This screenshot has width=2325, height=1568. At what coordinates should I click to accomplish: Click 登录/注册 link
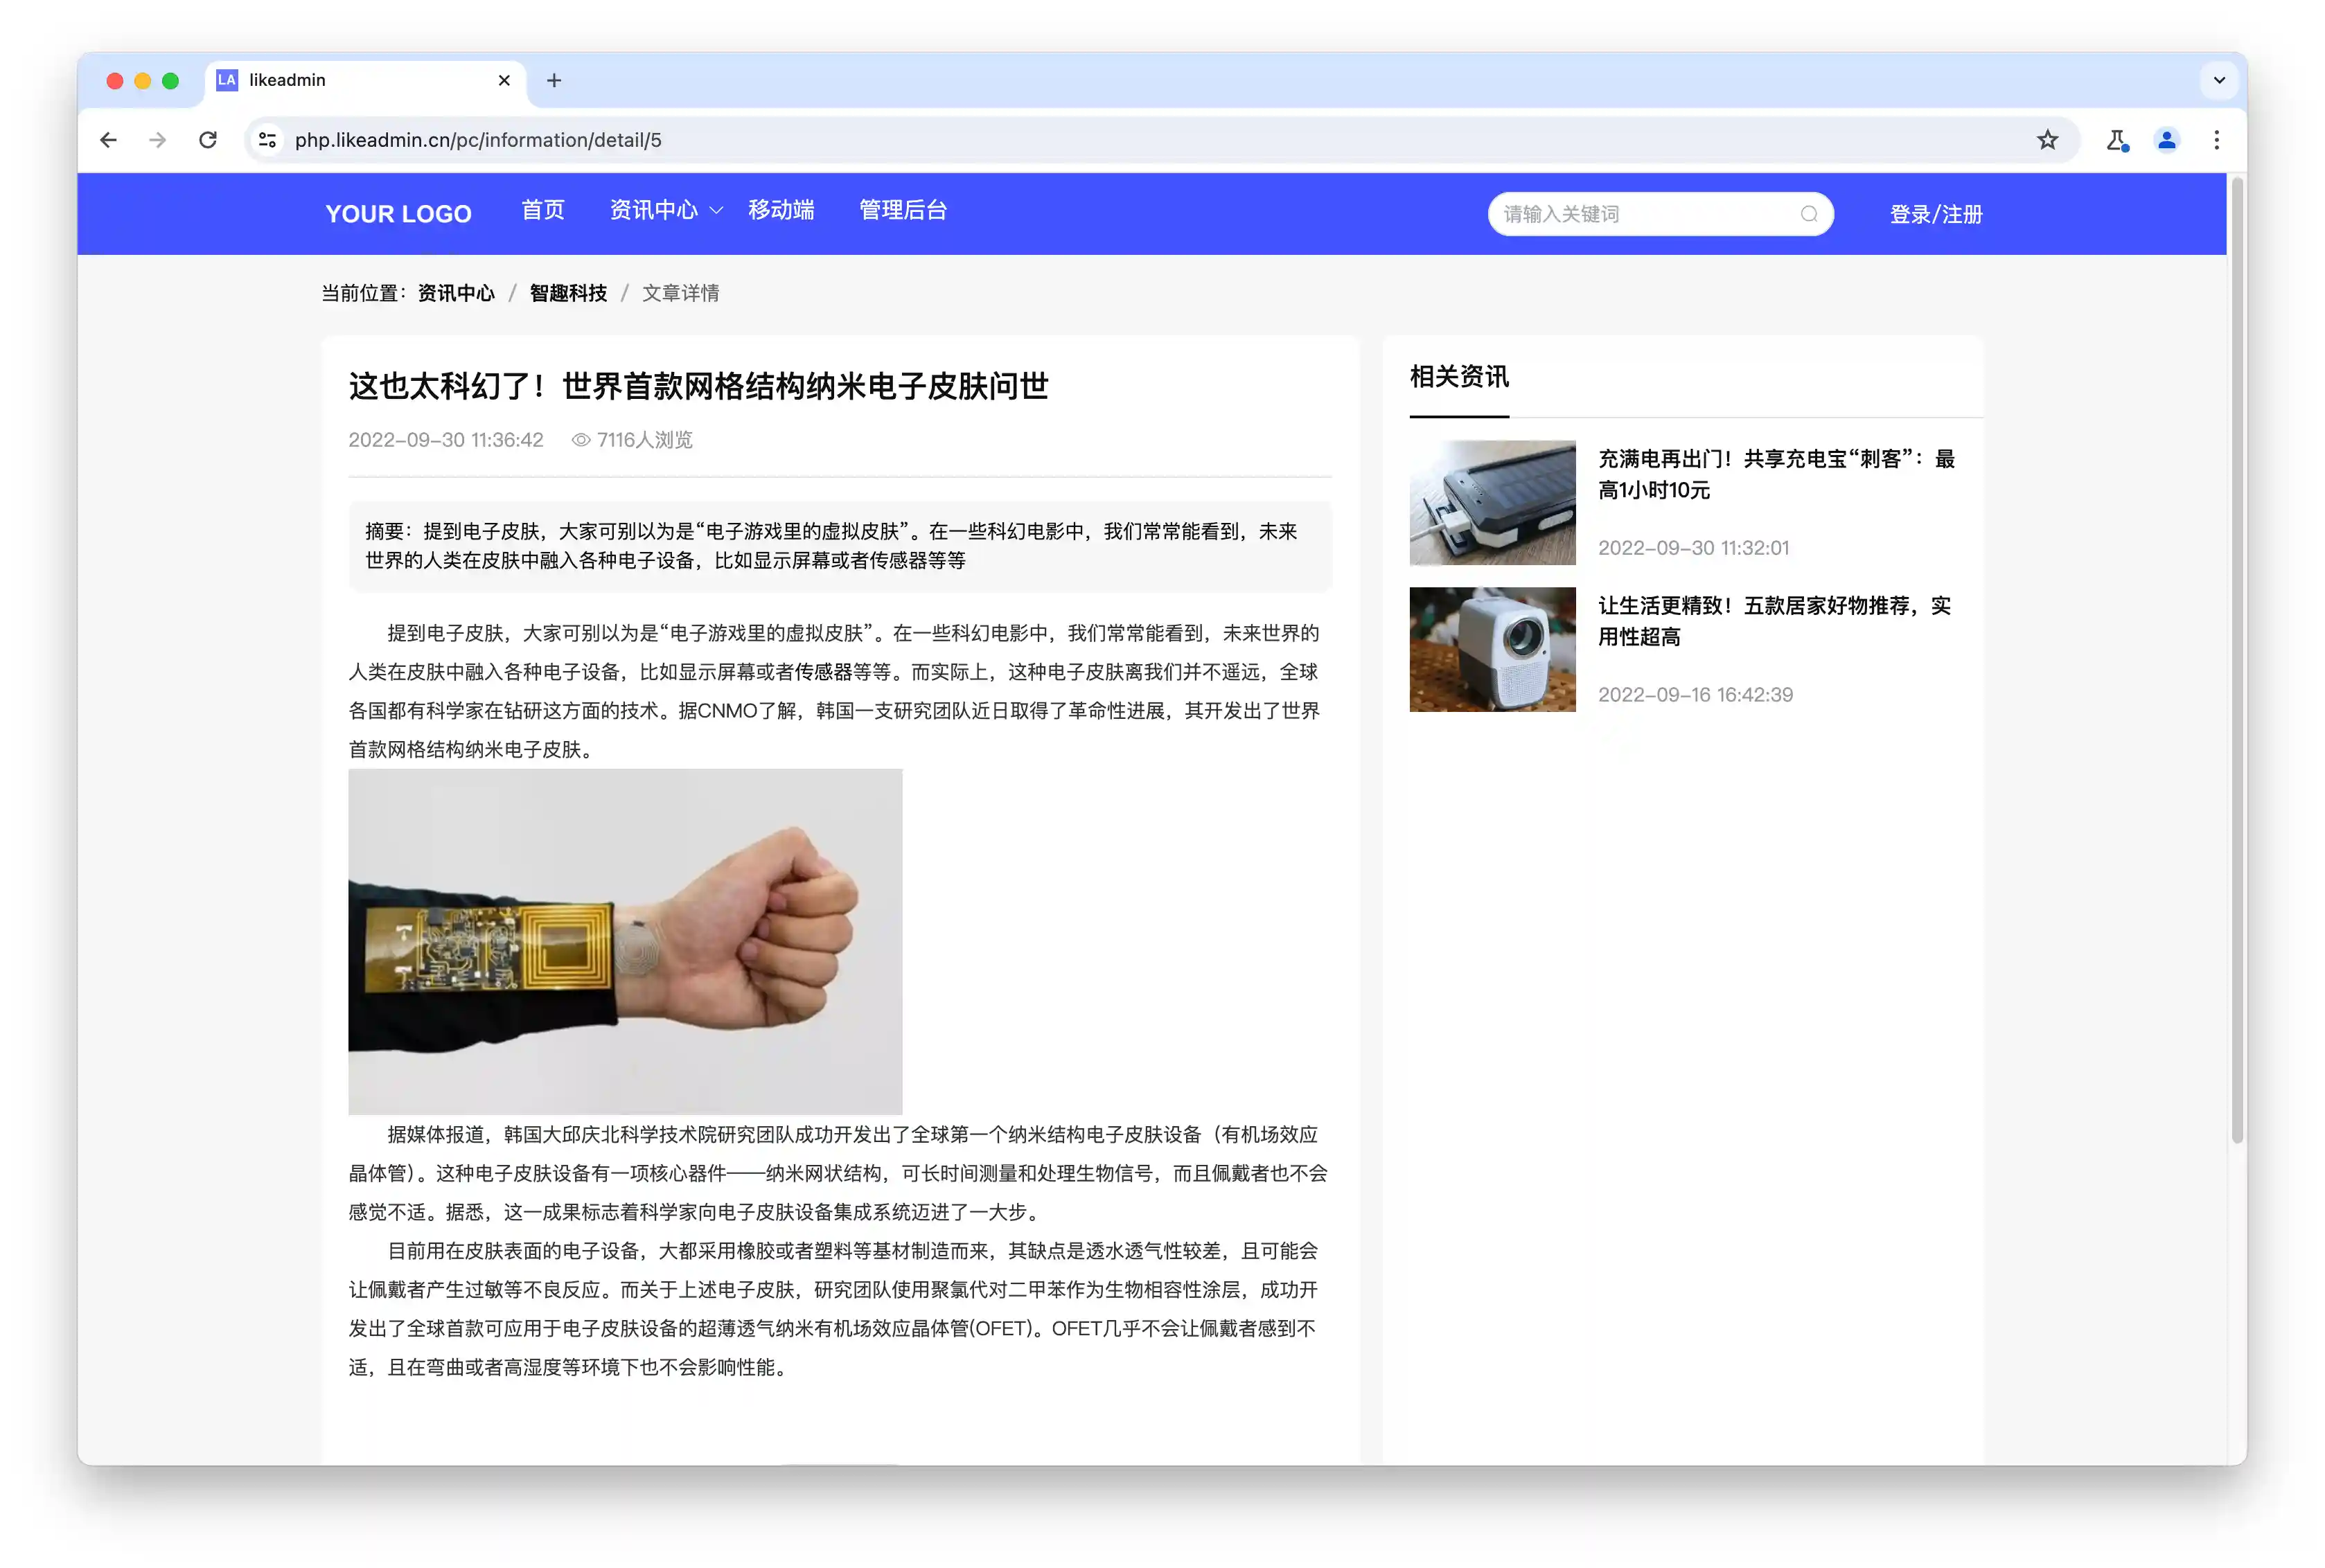[x=1935, y=214]
